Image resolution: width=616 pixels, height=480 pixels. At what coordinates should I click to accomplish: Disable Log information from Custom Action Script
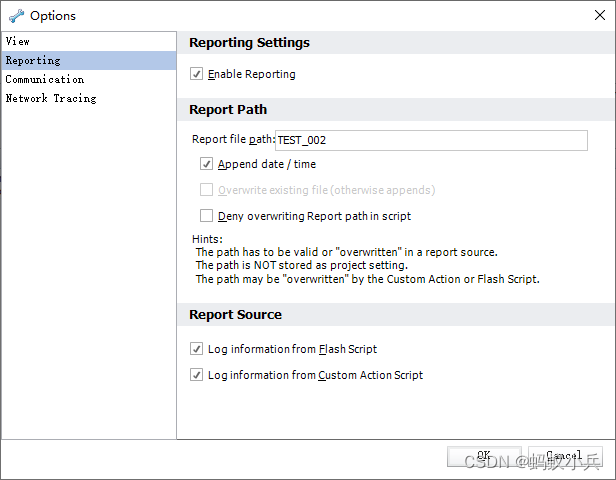tap(197, 375)
